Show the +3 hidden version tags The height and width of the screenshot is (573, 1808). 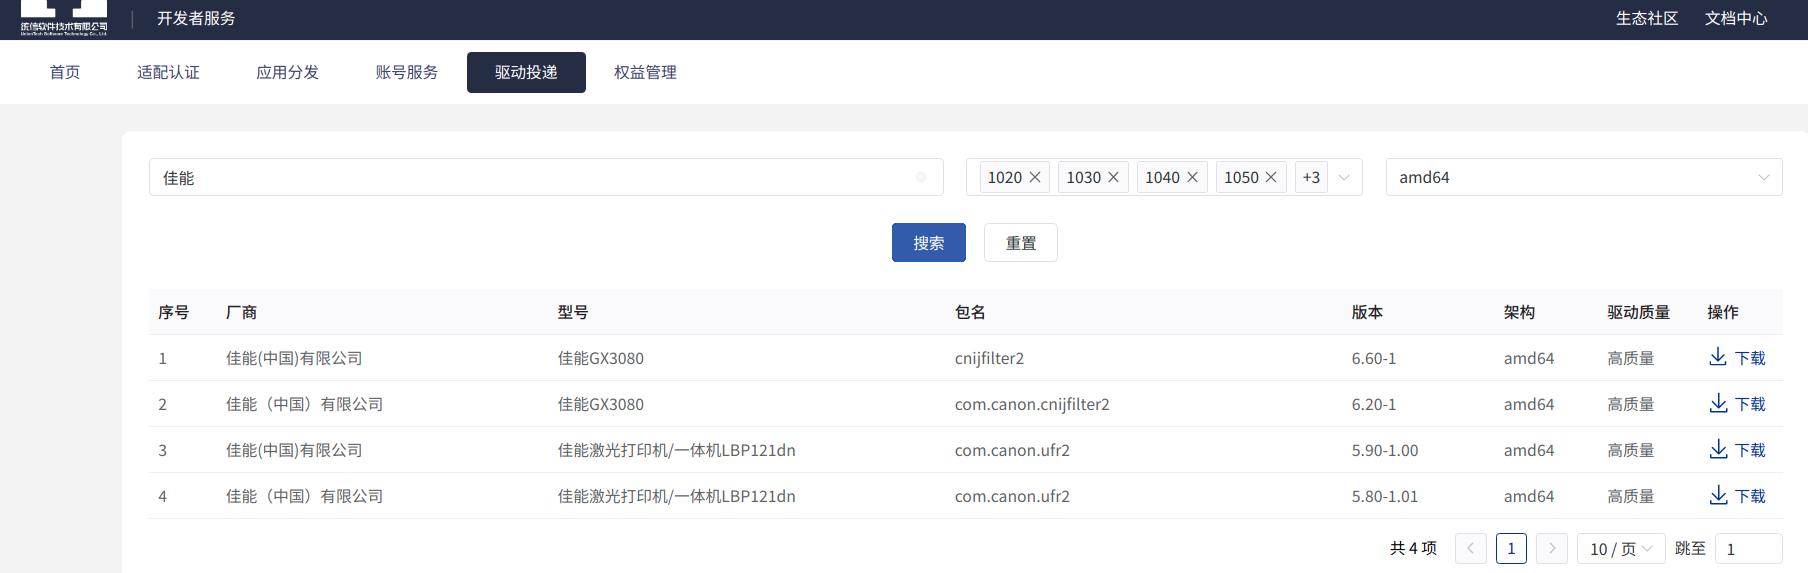click(x=1311, y=177)
